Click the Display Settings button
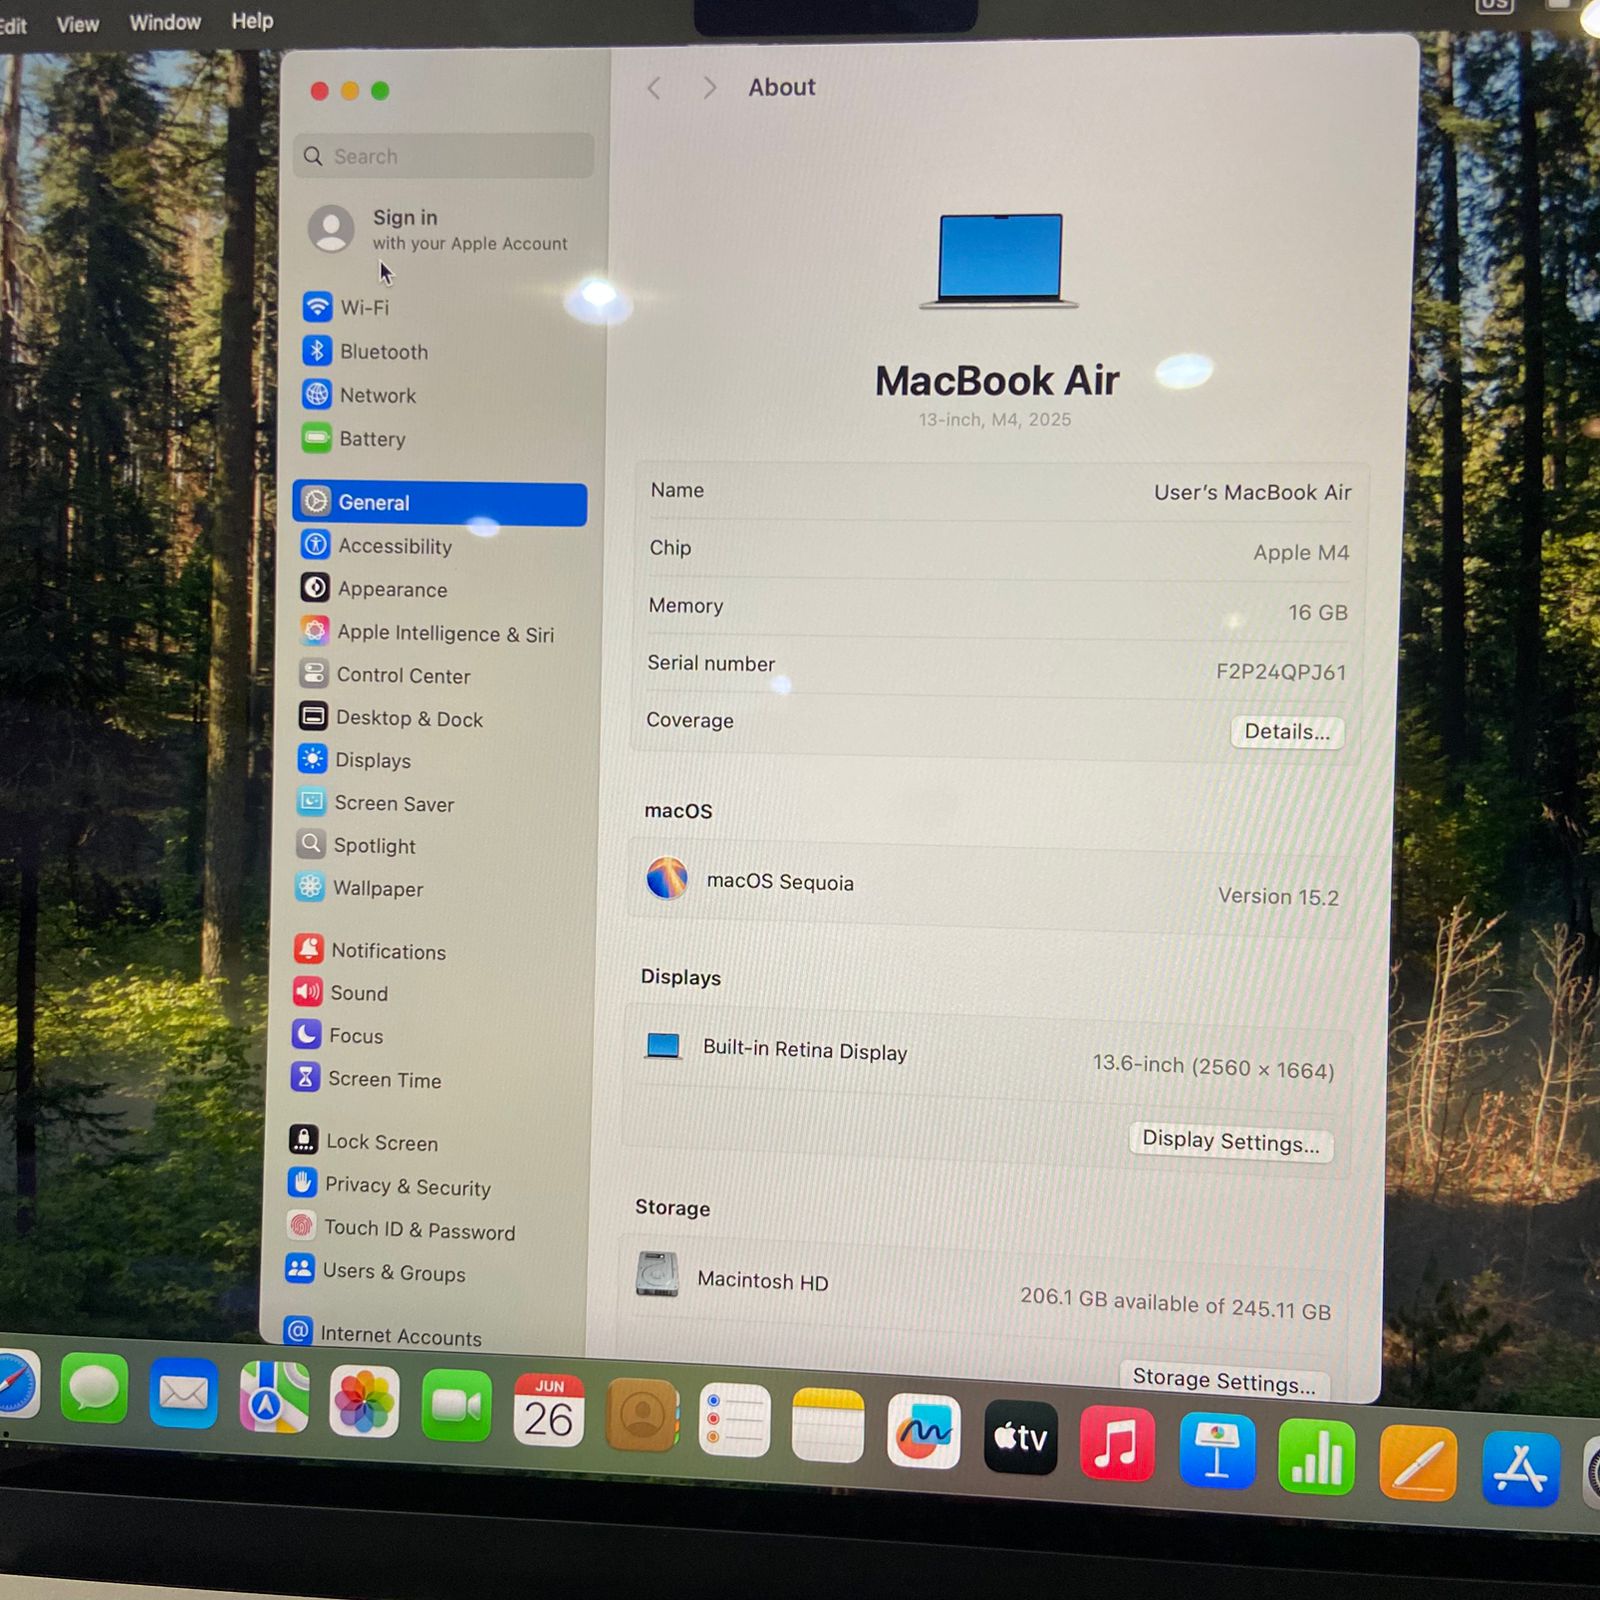 pyautogui.click(x=1230, y=1141)
